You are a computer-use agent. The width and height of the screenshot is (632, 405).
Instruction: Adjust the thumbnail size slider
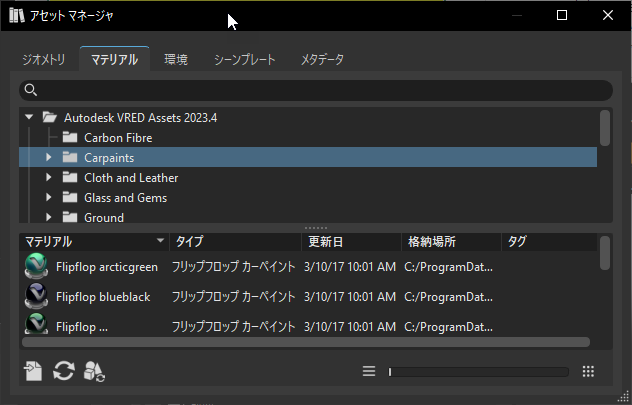pyautogui.click(x=478, y=372)
